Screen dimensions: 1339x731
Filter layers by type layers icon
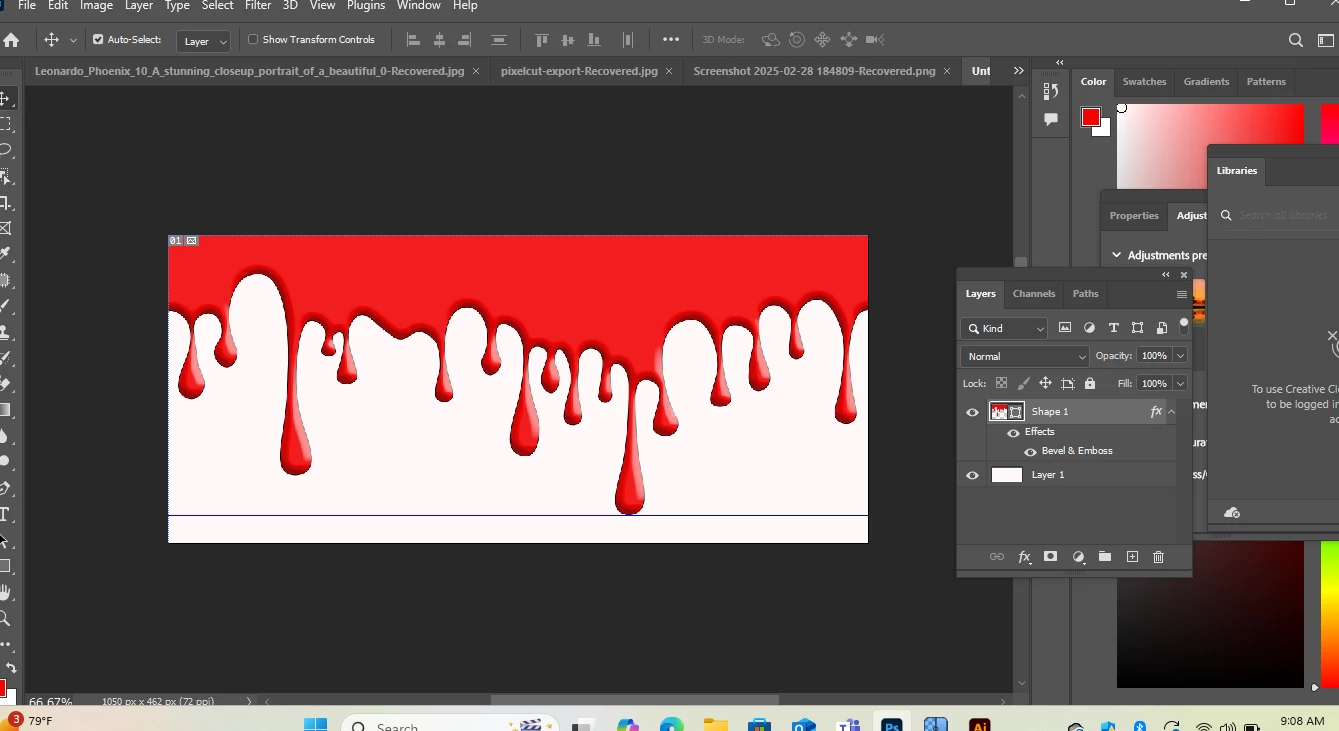[x=1113, y=328]
